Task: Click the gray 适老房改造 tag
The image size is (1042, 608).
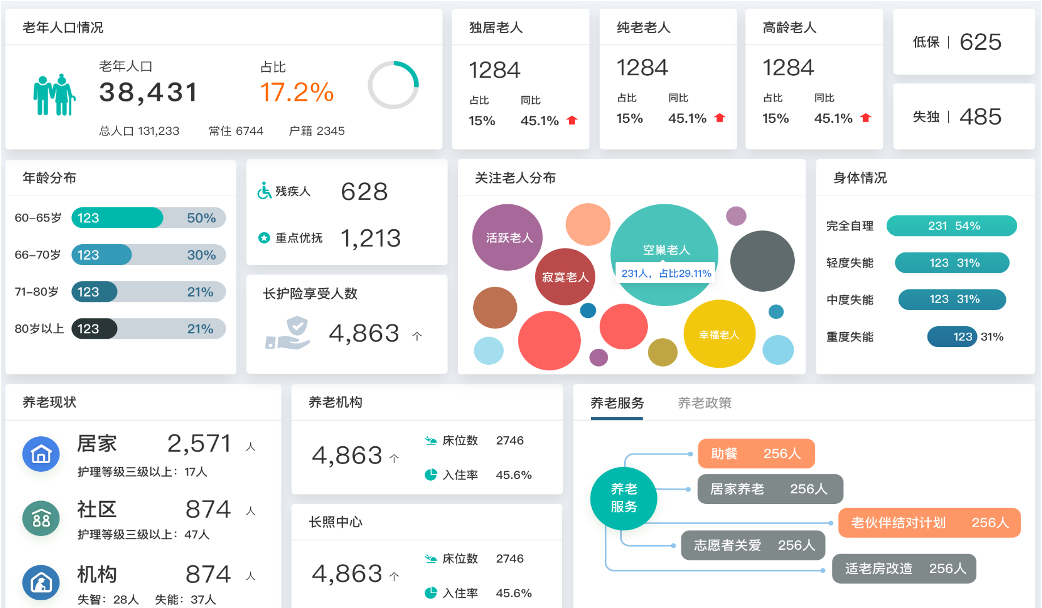Action: coord(904,568)
